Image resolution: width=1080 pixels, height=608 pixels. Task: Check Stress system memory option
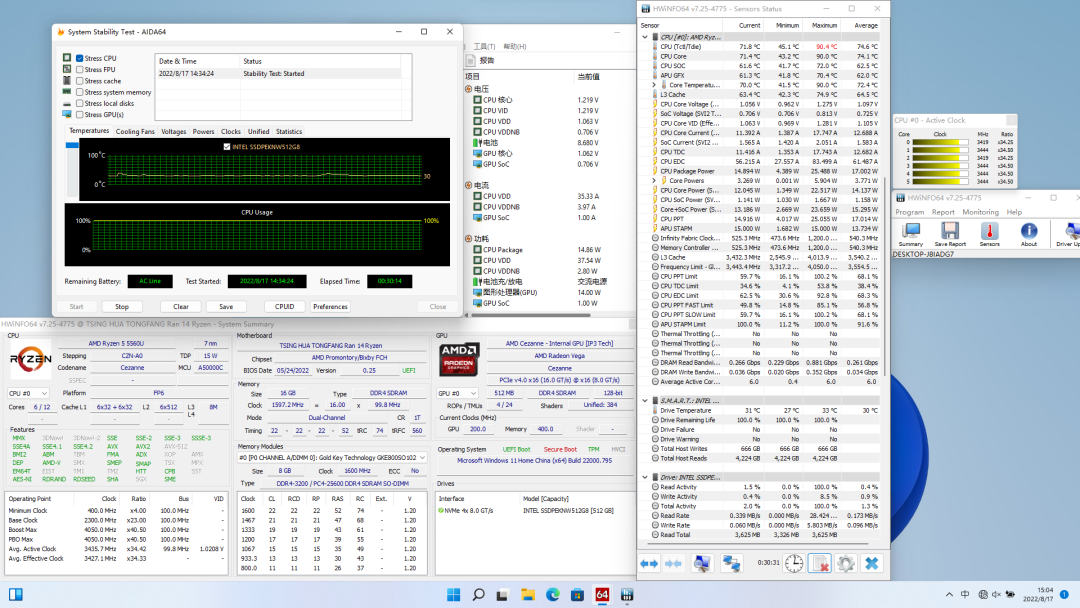[x=80, y=92]
